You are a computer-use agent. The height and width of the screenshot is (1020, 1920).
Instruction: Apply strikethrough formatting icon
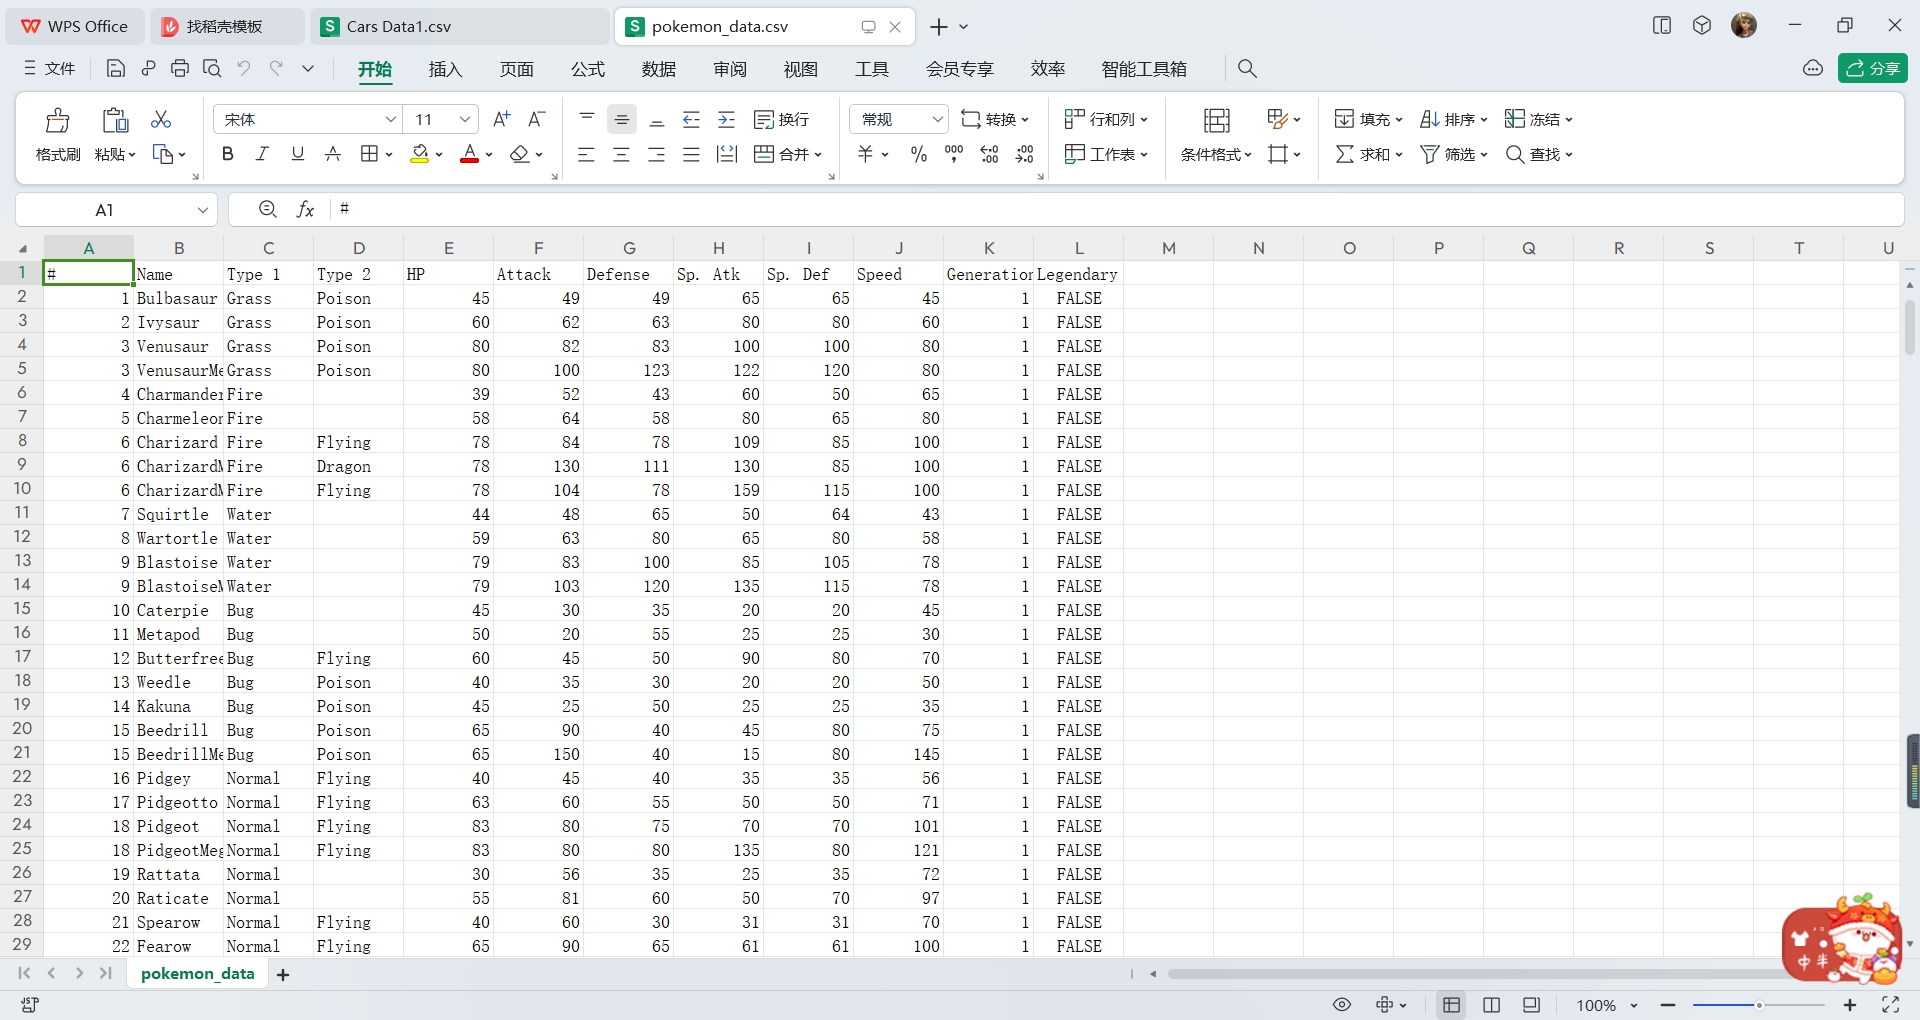tap(333, 154)
